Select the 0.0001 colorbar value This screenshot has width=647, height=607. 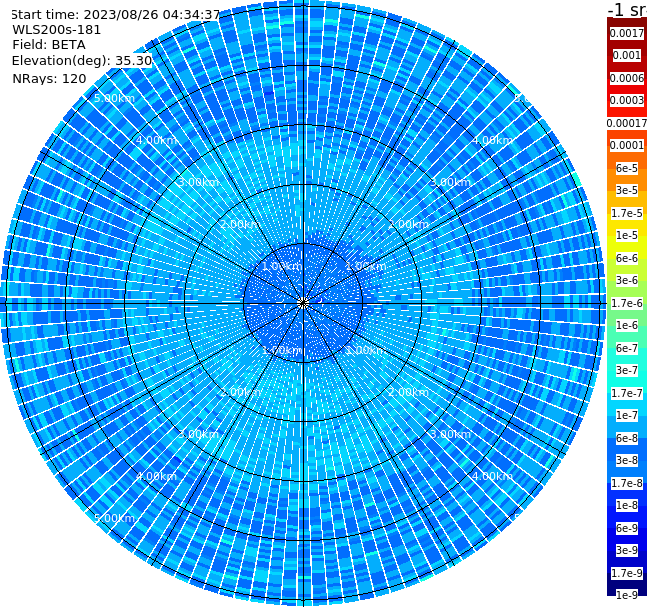[x=627, y=145]
